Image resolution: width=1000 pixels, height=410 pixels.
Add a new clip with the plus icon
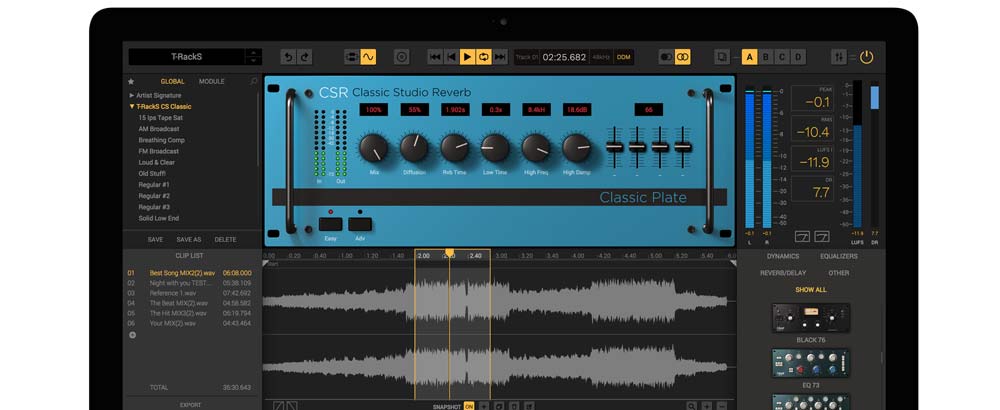click(x=132, y=335)
